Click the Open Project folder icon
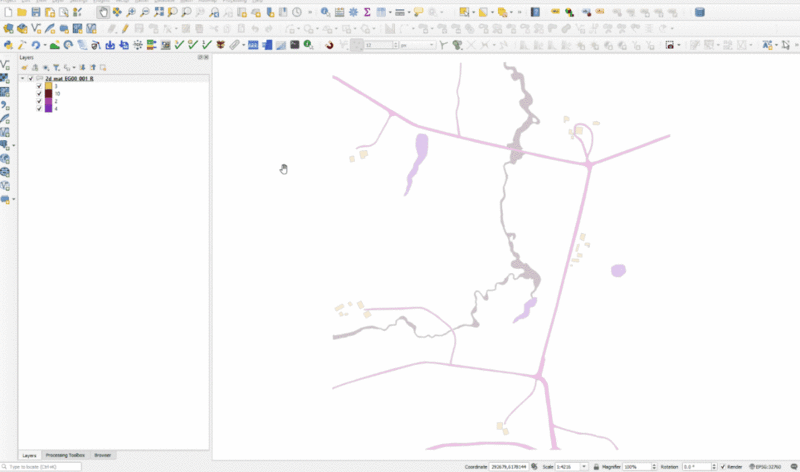Viewport: 800px width, 472px height. pyautogui.click(x=22, y=12)
